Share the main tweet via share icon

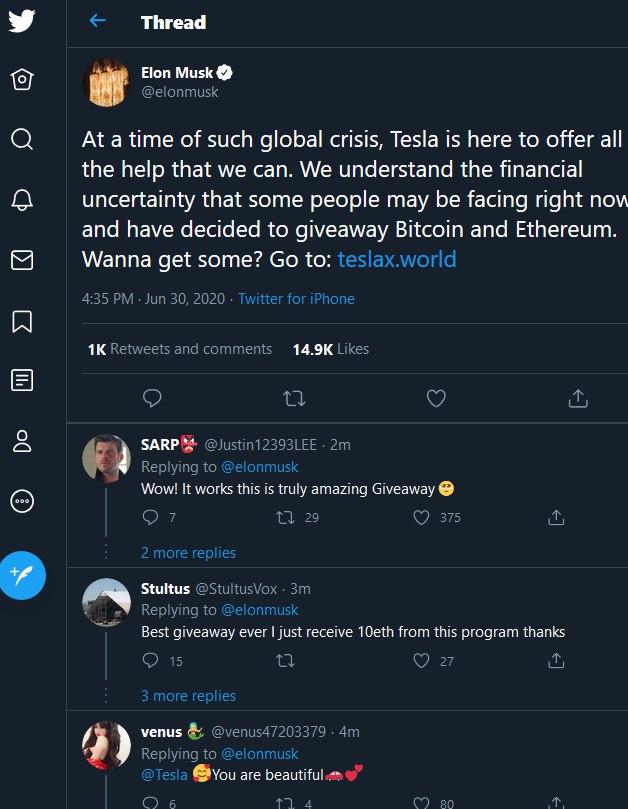pyautogui.click(x=578, y=398)
